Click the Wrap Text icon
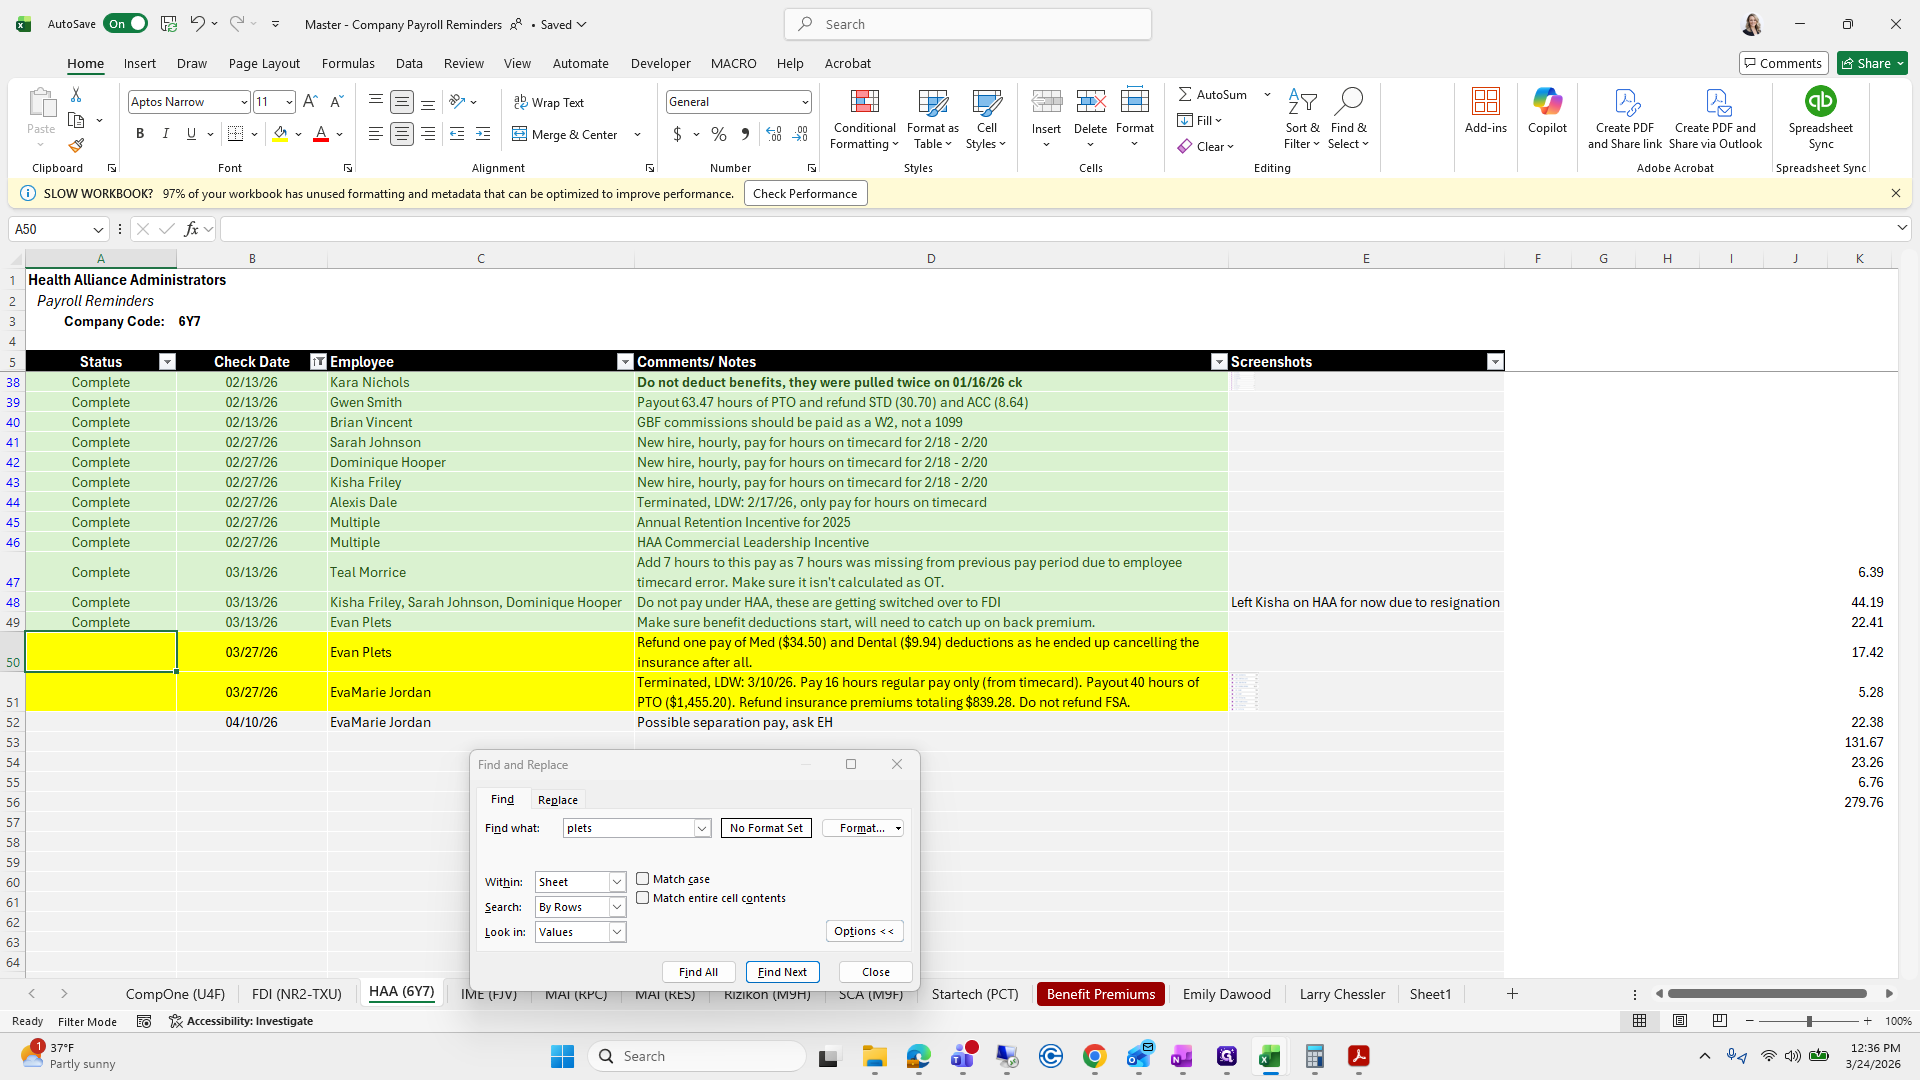This screenshot has width=1920, height=1080. point(520,102)
